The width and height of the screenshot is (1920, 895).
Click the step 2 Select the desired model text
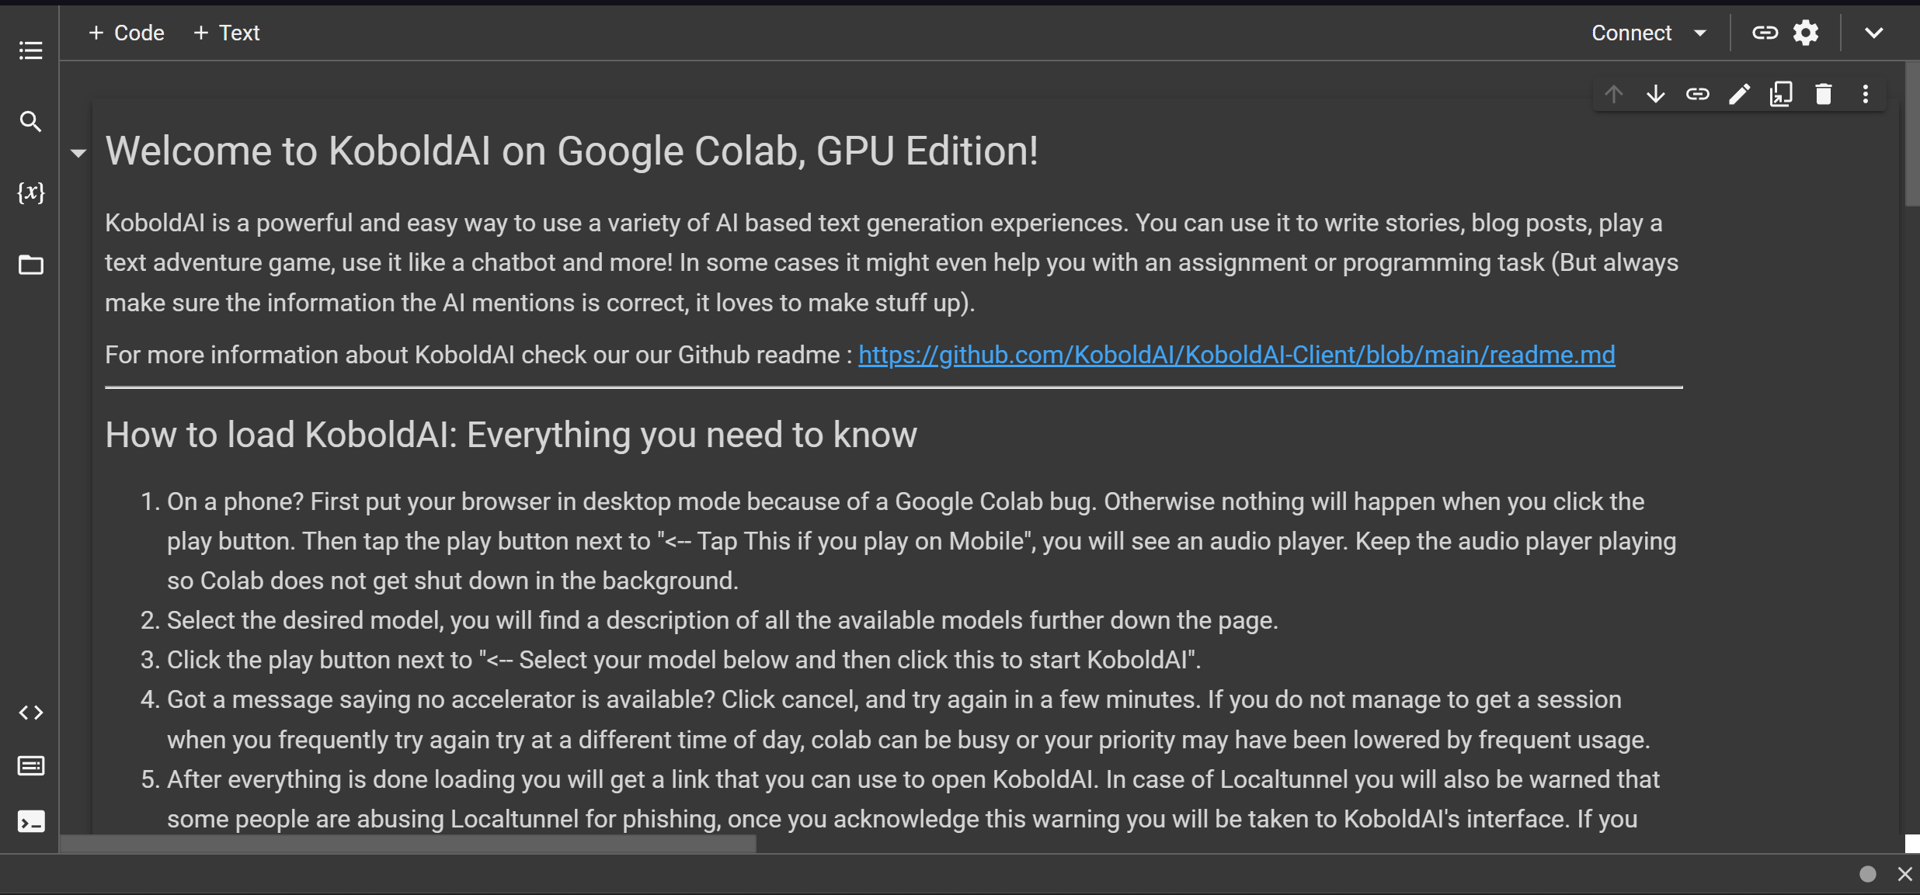[x=722, y=620]
